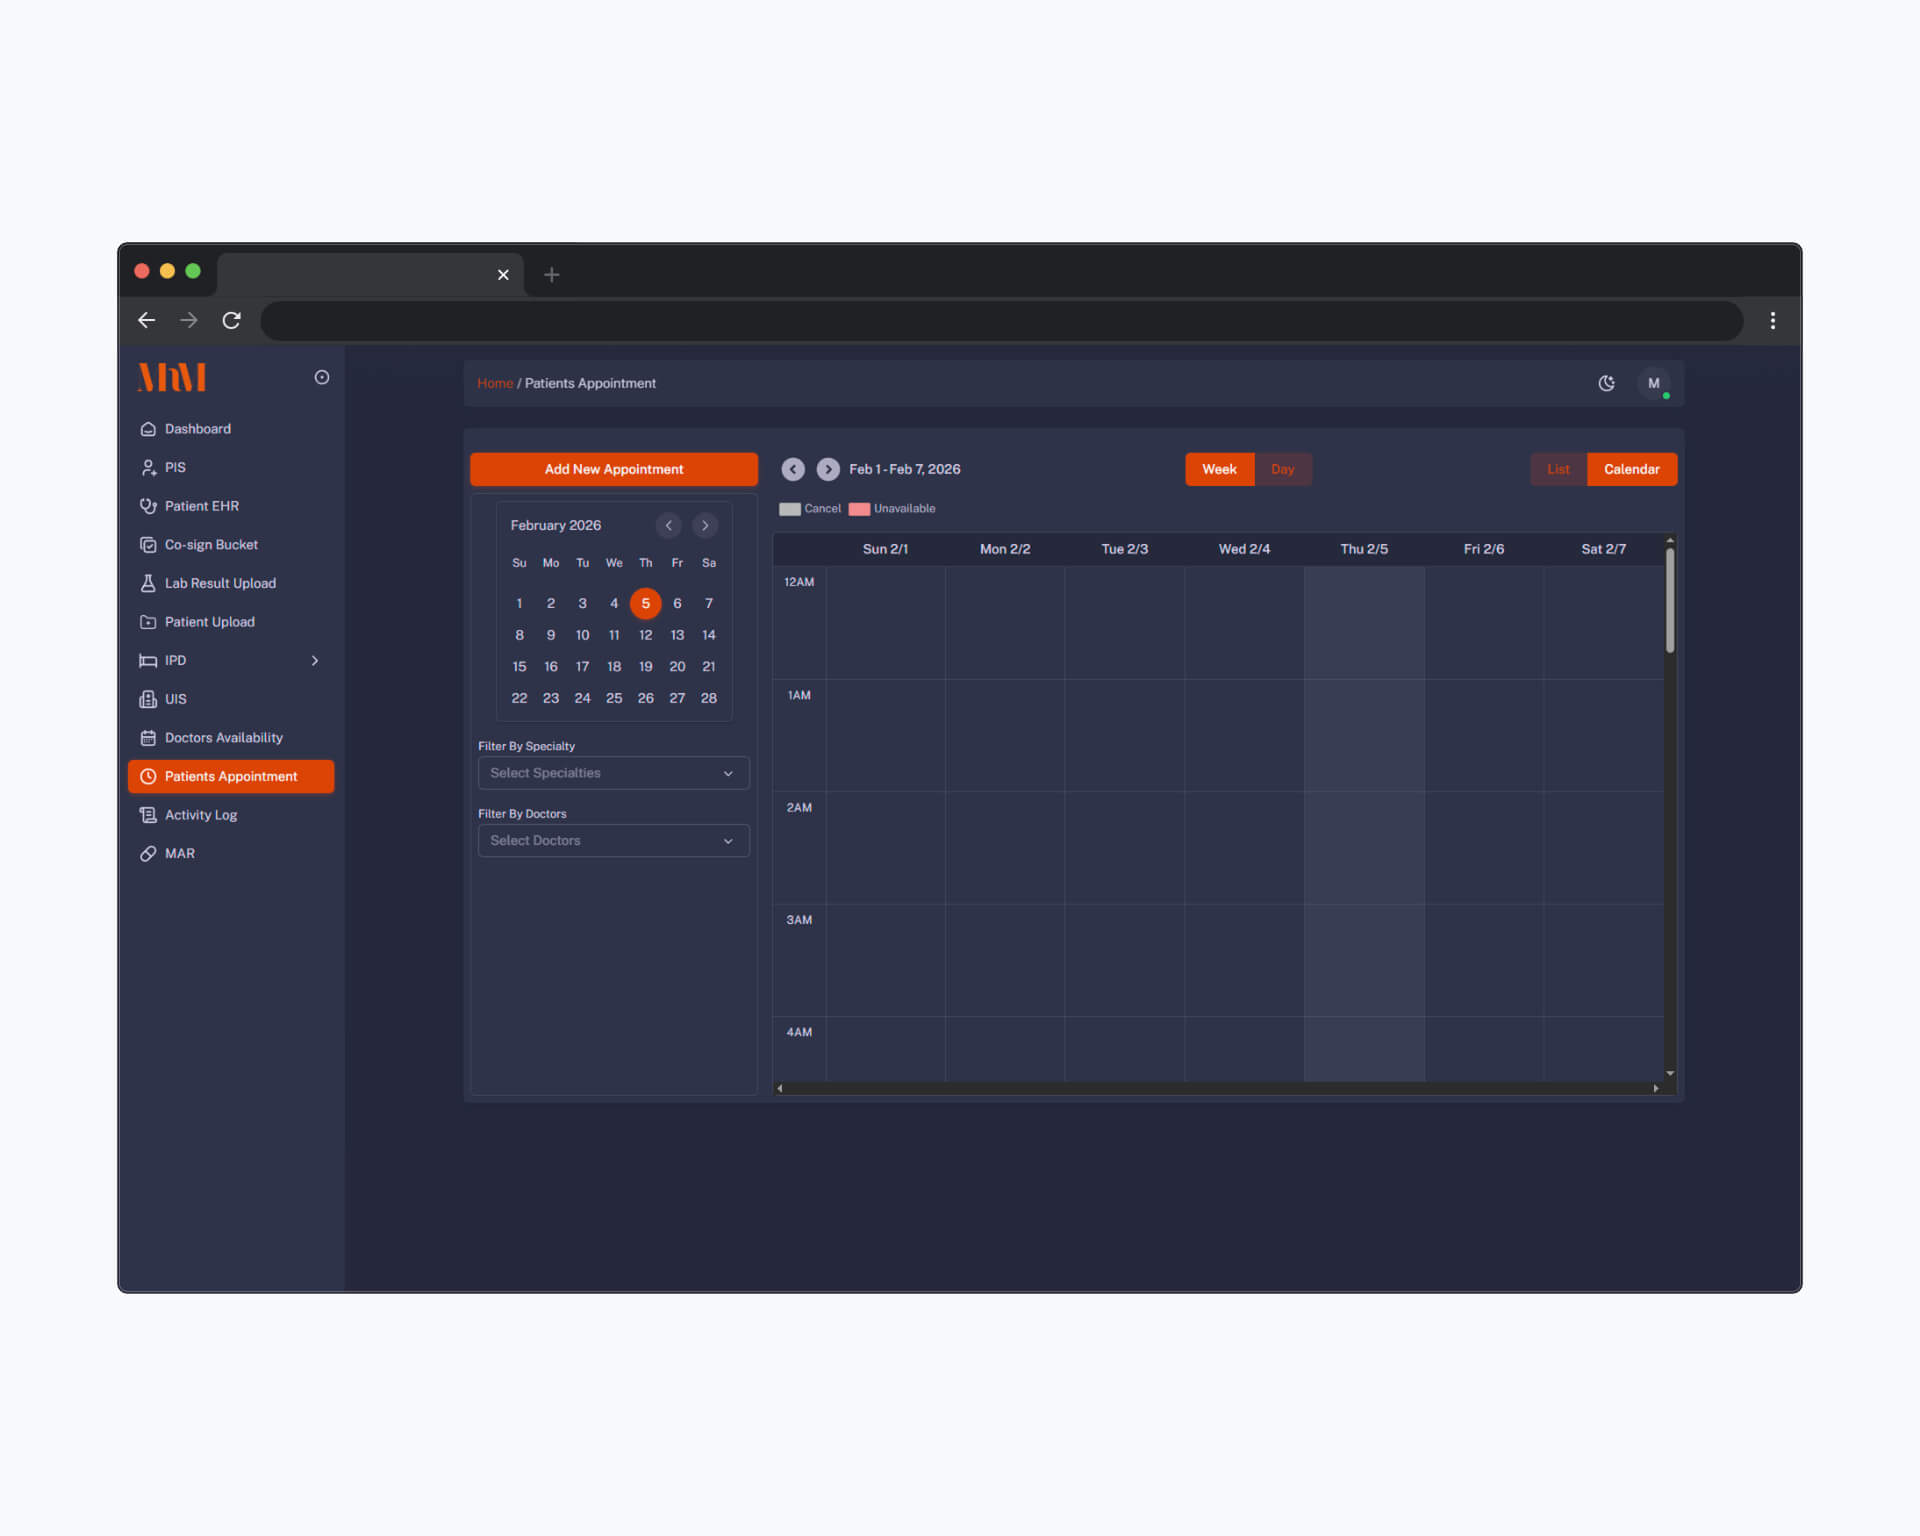Click the Home breadcrumb link
The width and height of the screenshot is (1920, 1536).
point(494,383)
